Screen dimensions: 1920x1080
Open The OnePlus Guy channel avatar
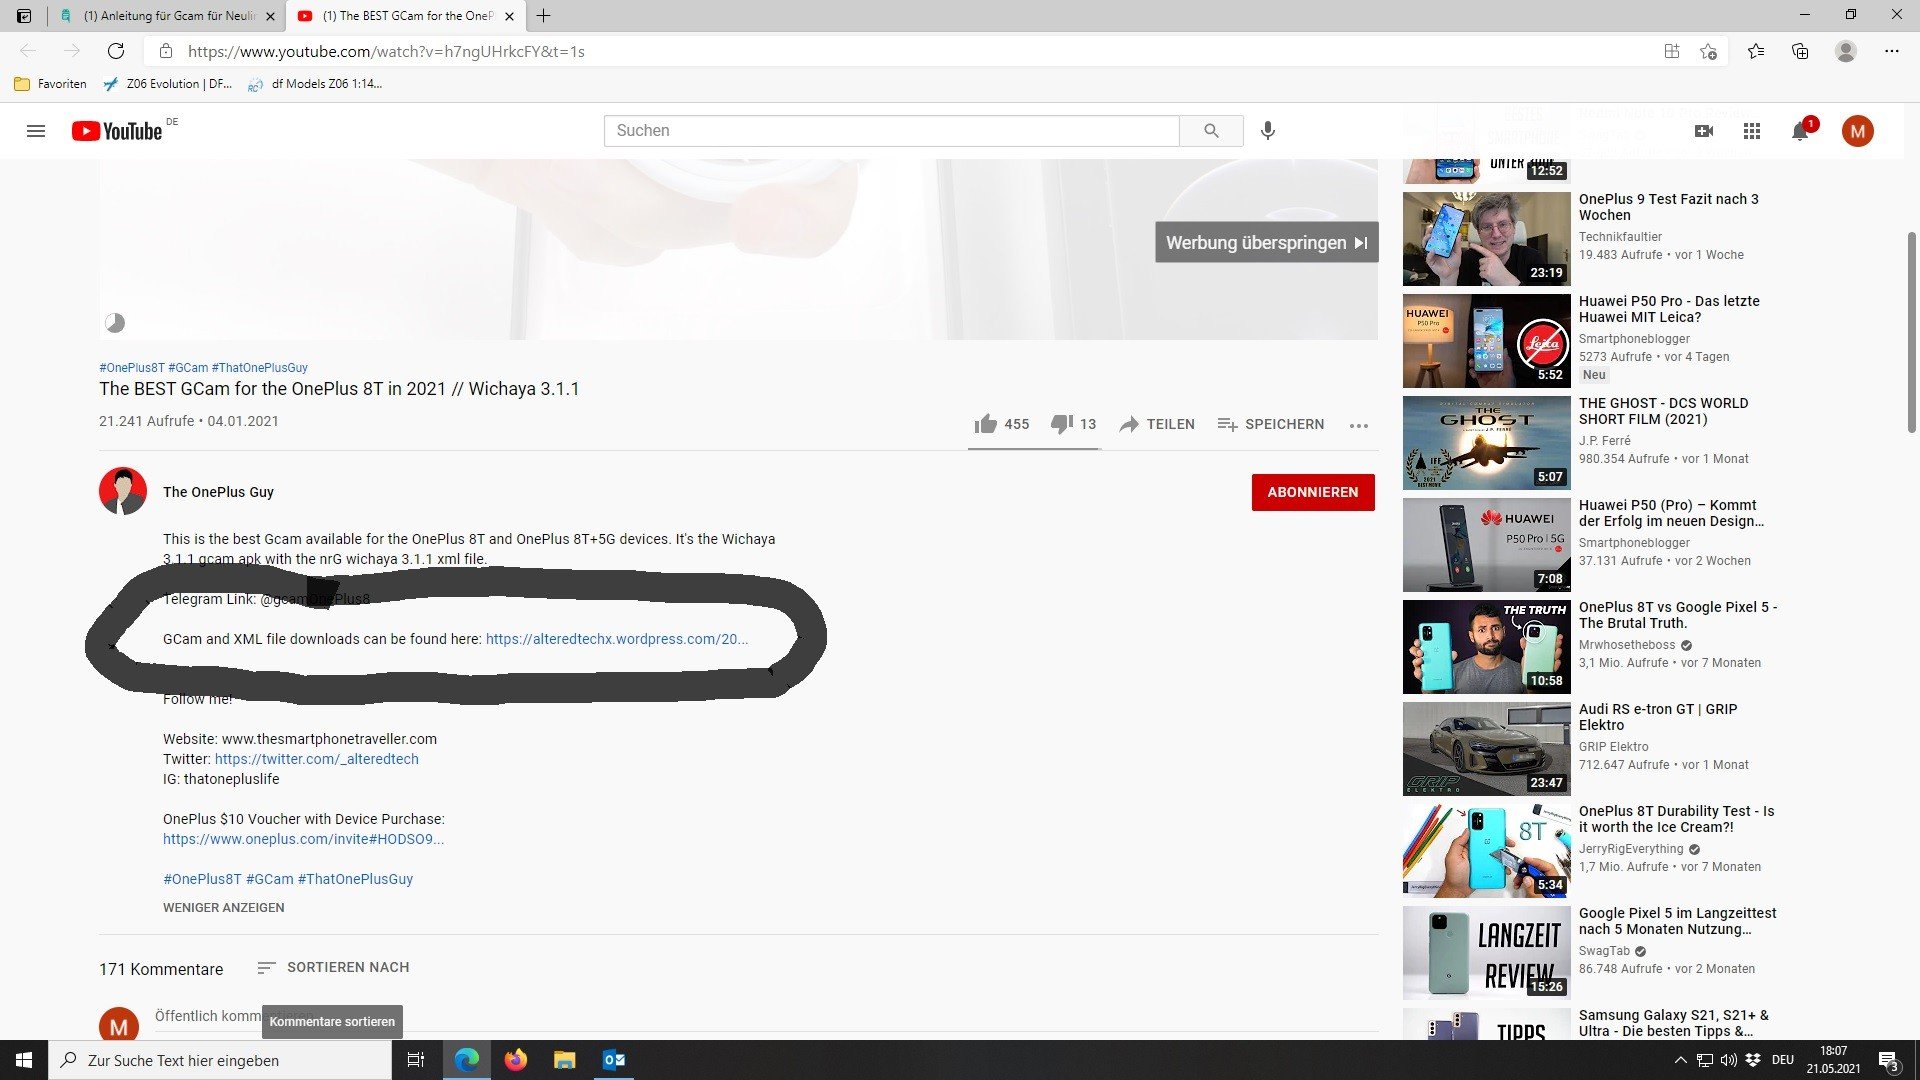point(123,491)
